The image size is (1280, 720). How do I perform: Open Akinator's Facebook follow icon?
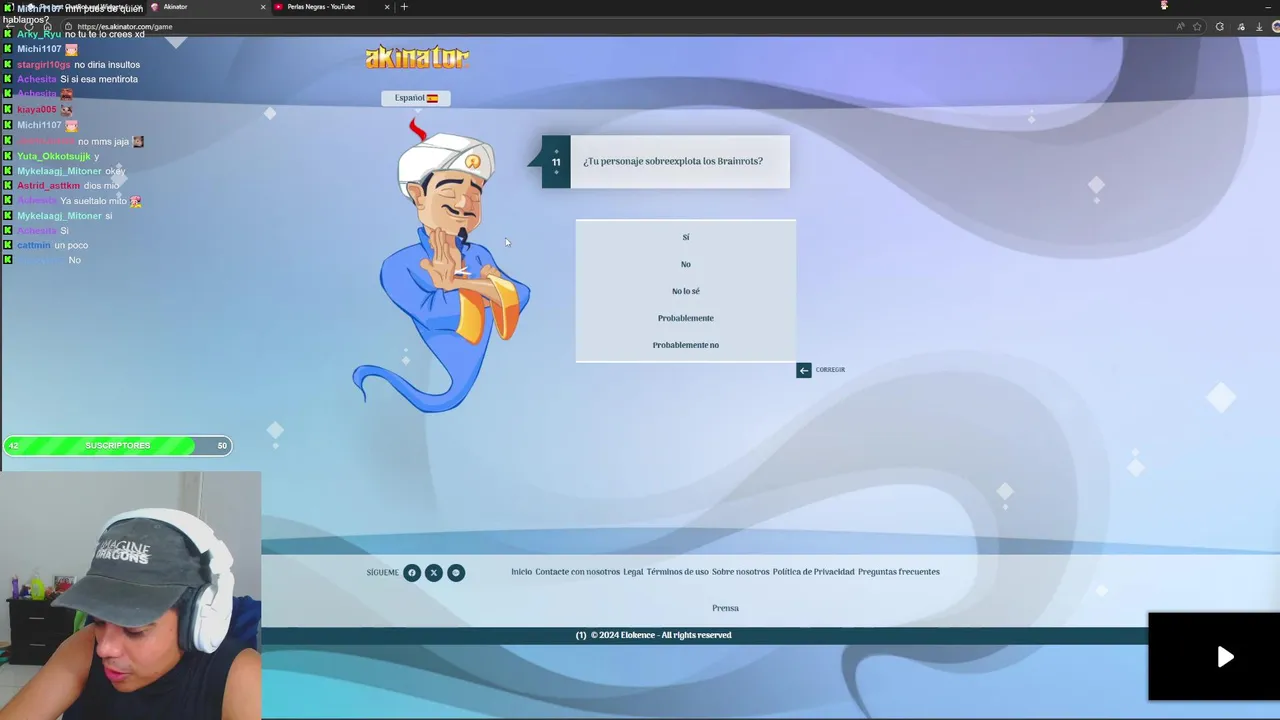[x=412, y=573]
